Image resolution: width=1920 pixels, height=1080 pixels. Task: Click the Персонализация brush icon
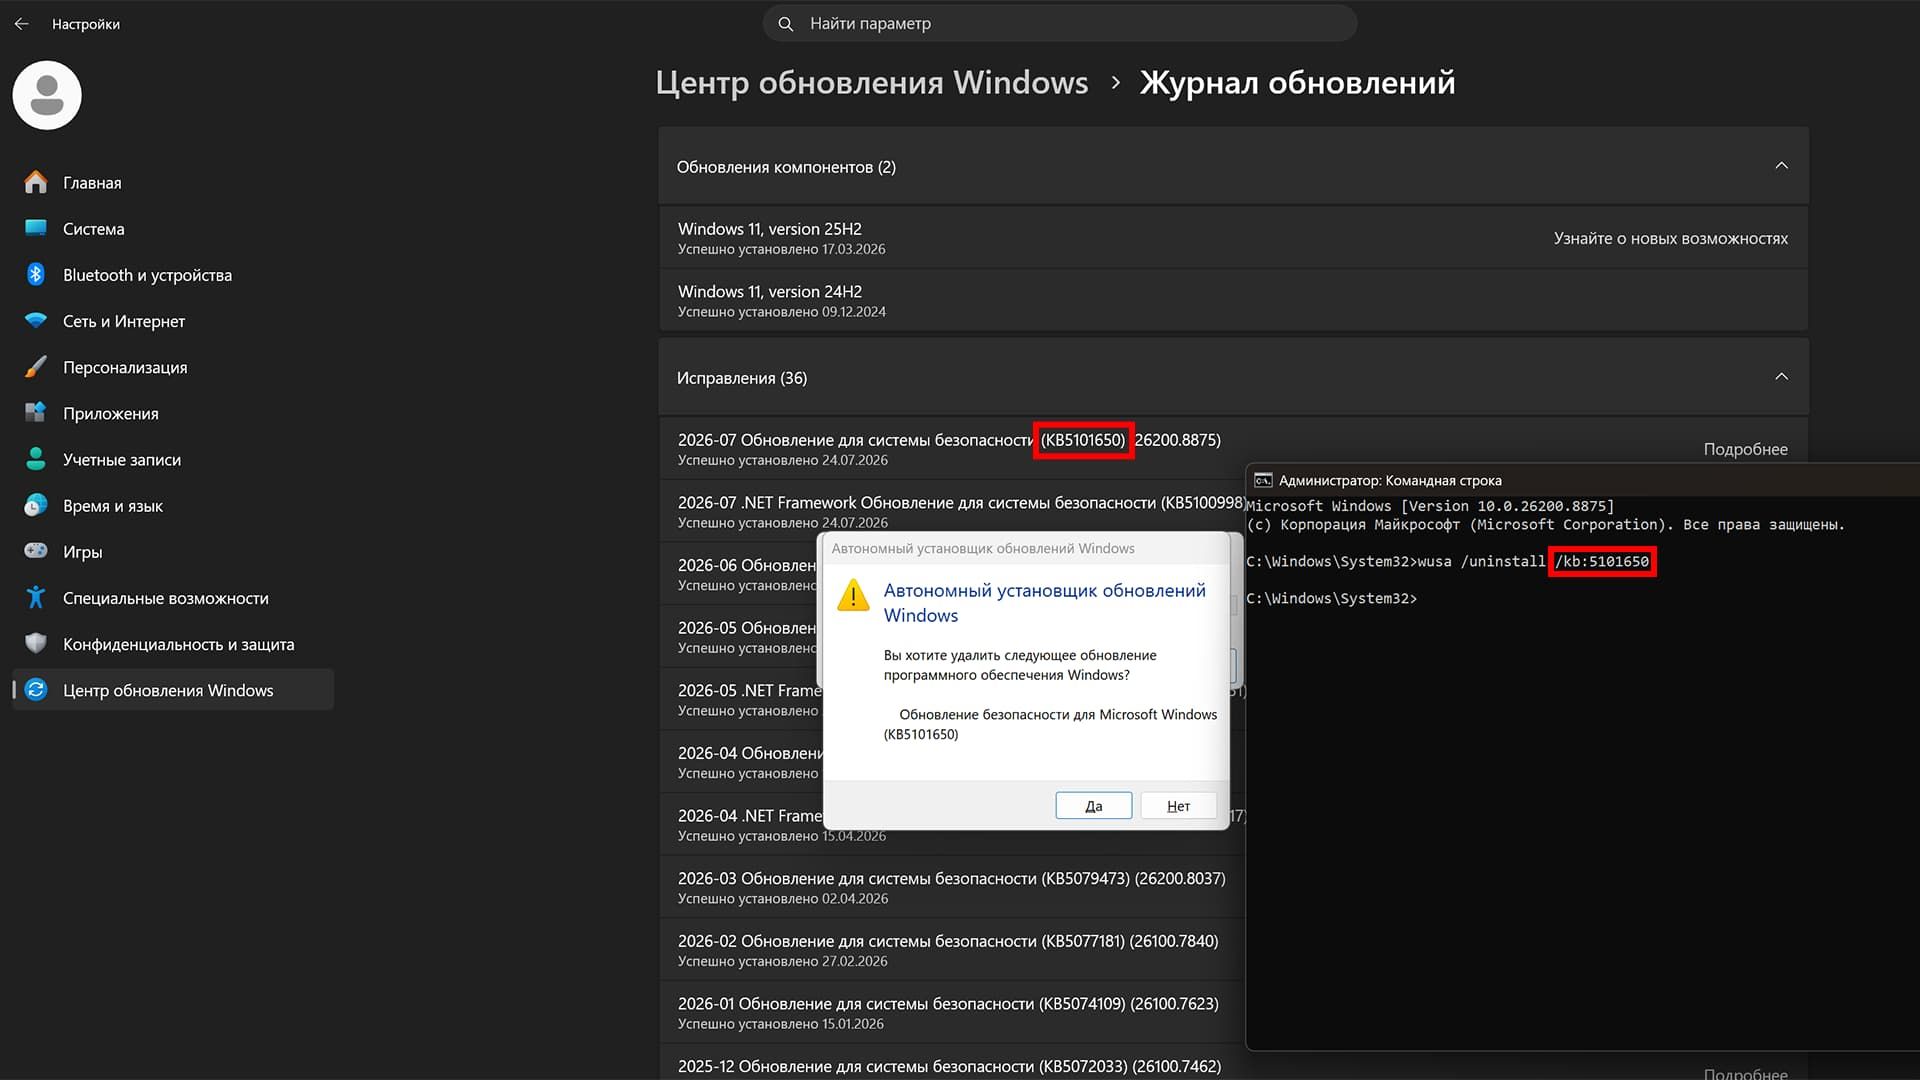(x=36, y=366)
